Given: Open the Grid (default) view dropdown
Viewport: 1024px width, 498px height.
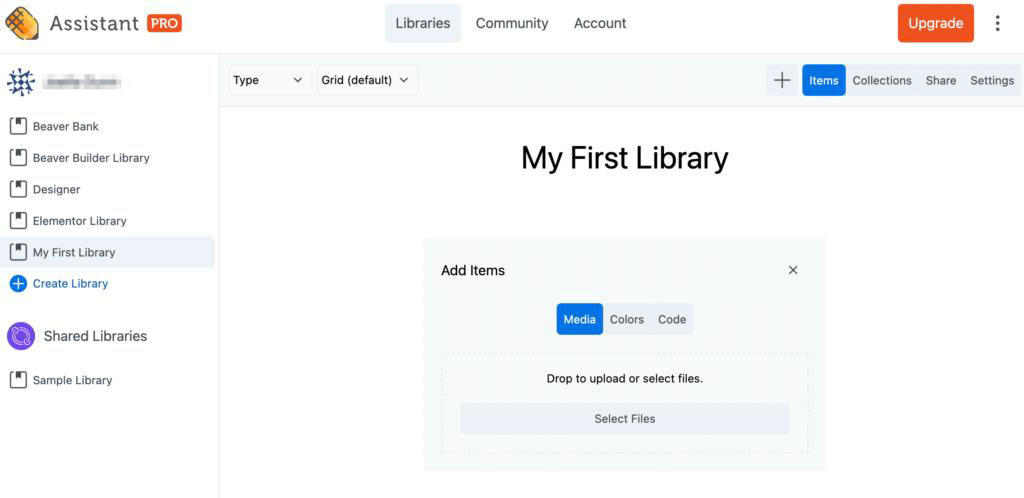Looking at the screenshot, I should pyautogui.click(x=367, y=80).
